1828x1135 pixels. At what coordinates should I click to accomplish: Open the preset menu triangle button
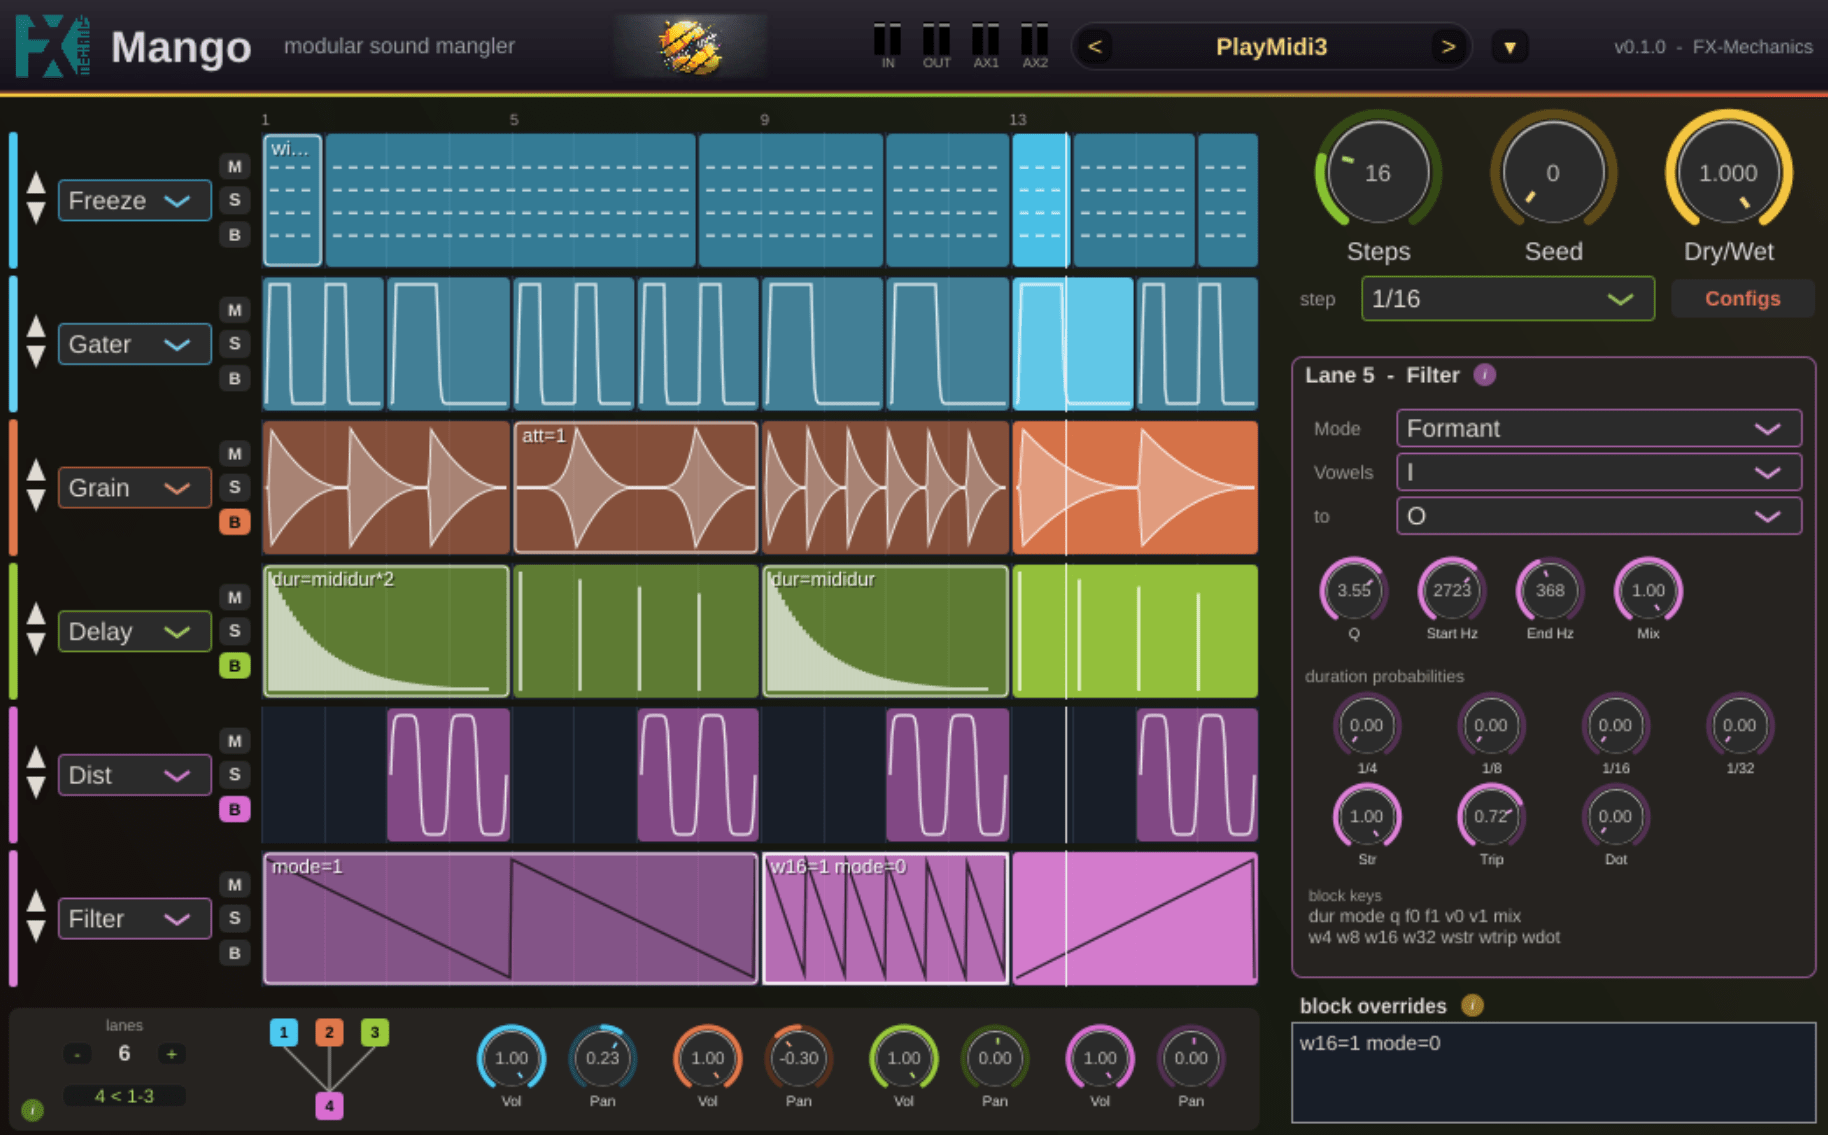pyautogui.click(x=1510, y=47)
